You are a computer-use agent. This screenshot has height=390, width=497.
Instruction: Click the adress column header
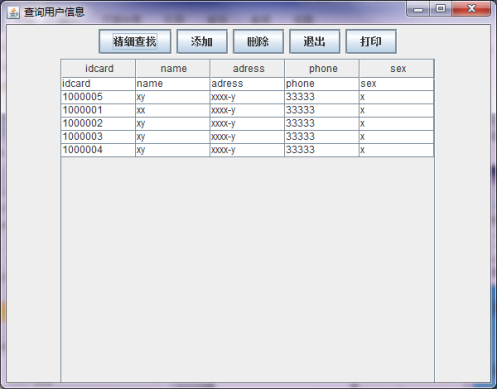(x=248, y=69)
